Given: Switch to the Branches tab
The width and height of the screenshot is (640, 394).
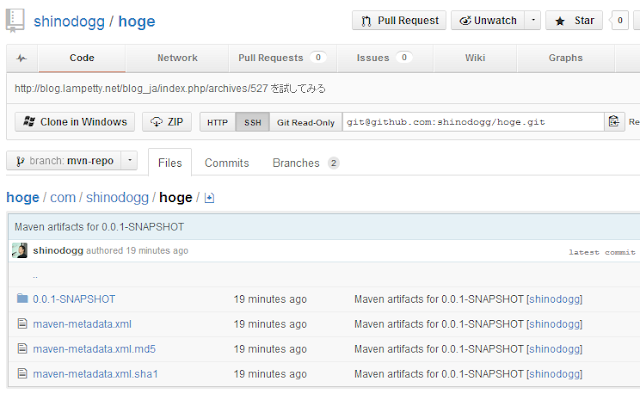Looking at the screenshot, I should point(305,163).
